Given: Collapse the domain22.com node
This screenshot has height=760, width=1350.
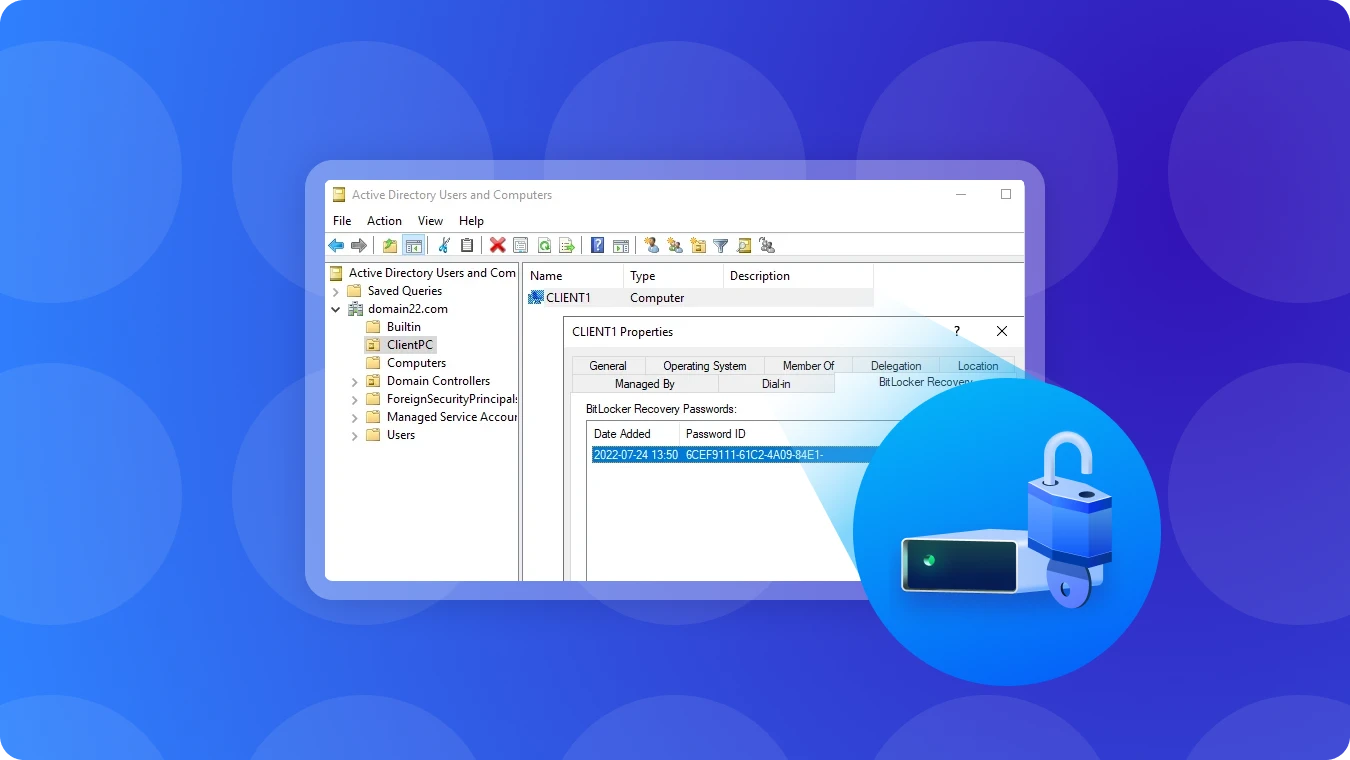Looking at the screenshot, I should tap(336, 309).
